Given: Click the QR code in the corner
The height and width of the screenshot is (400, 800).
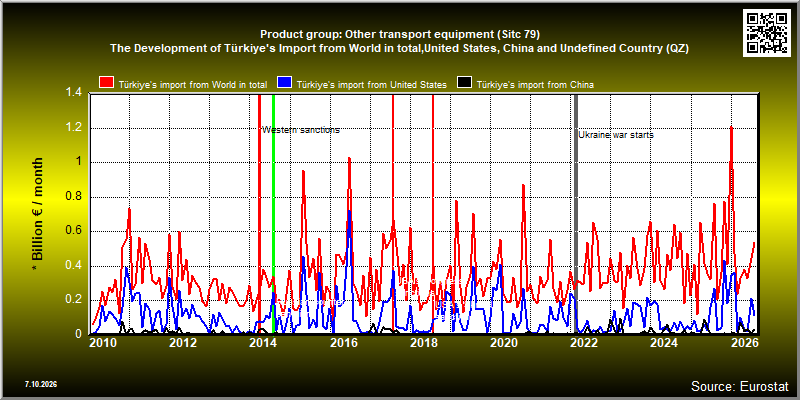Looking at the screenshot, I should pos(767,32).
